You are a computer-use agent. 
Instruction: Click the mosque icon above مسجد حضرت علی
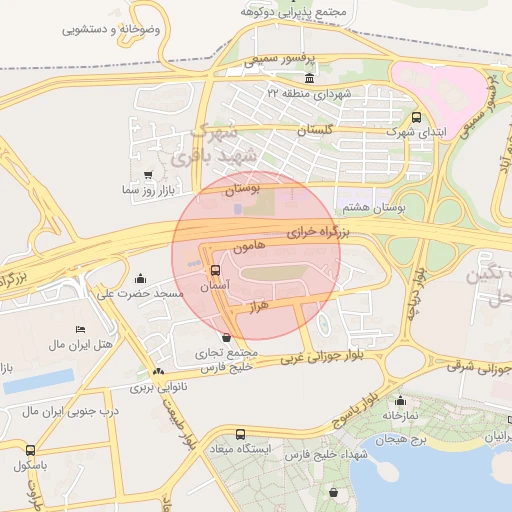(x=140, y=278)
